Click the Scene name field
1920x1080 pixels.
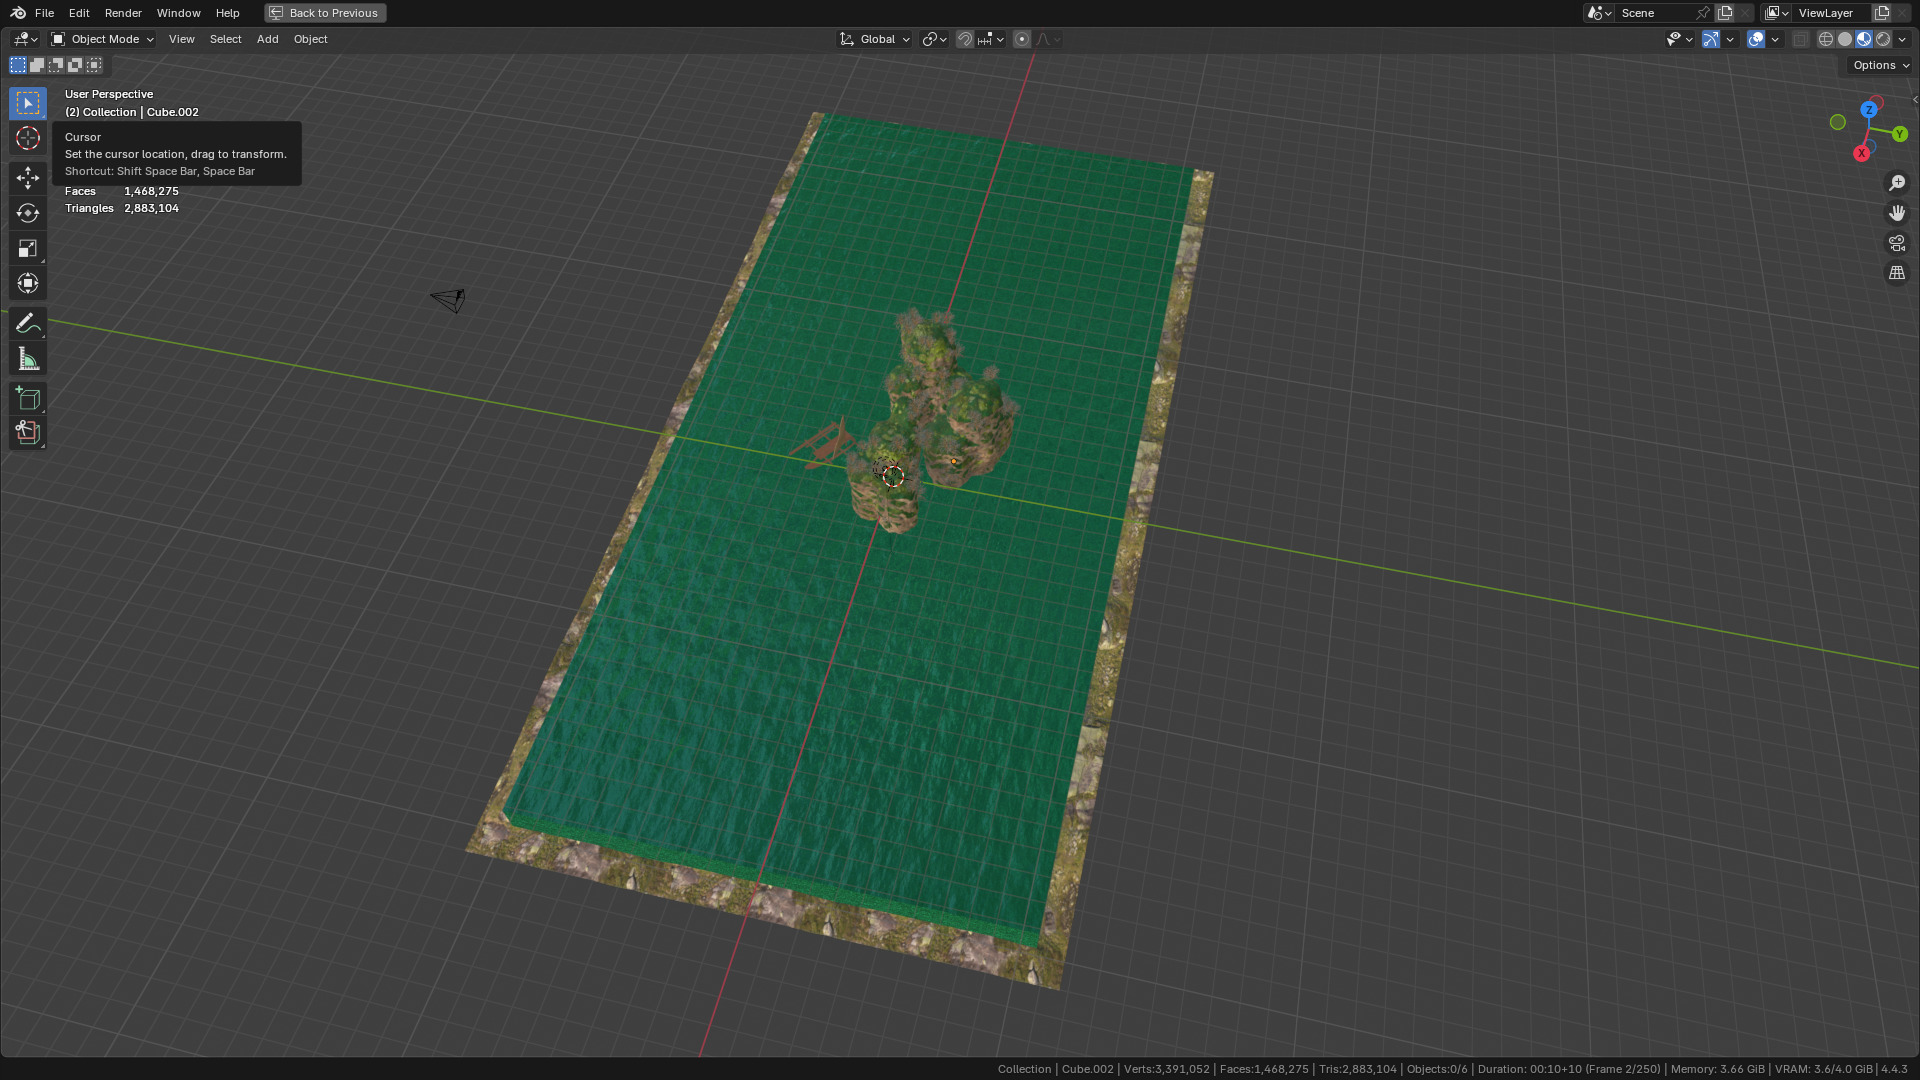coord(1655,13)
